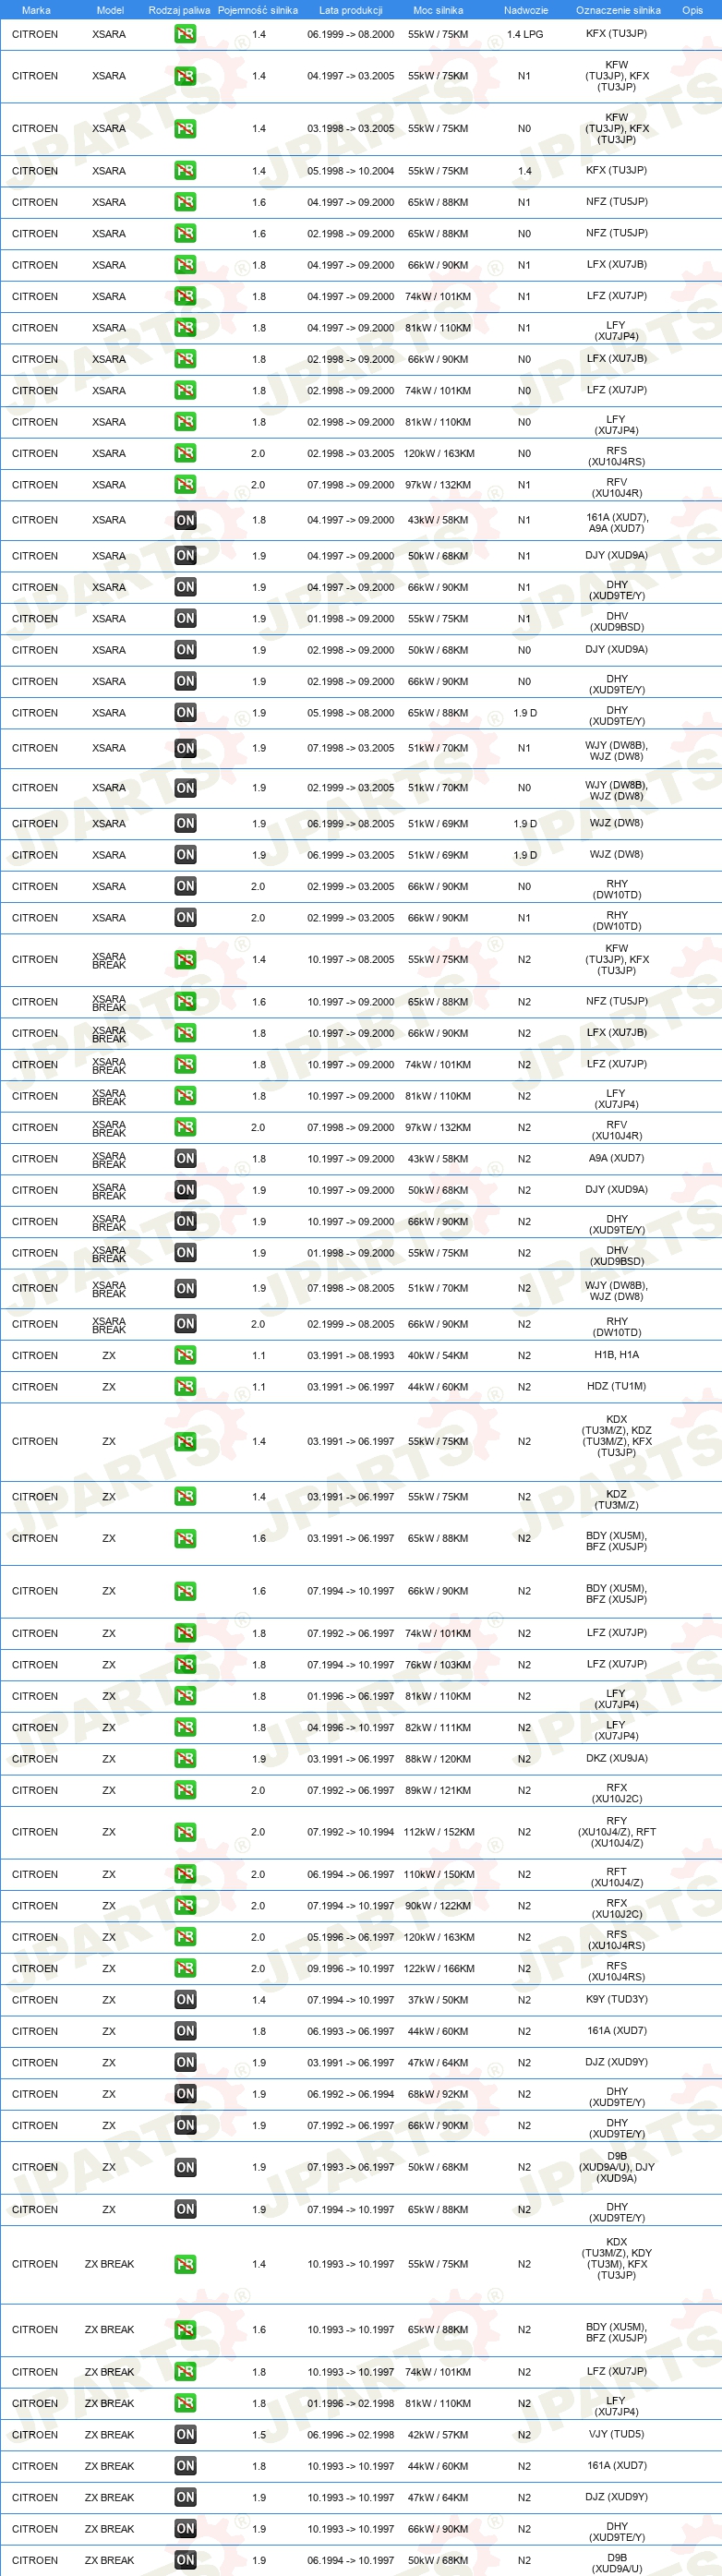
Task: Click the petrol icon in ZX HDZ (TU1M) row
Action: click(x=185, y=1387)
